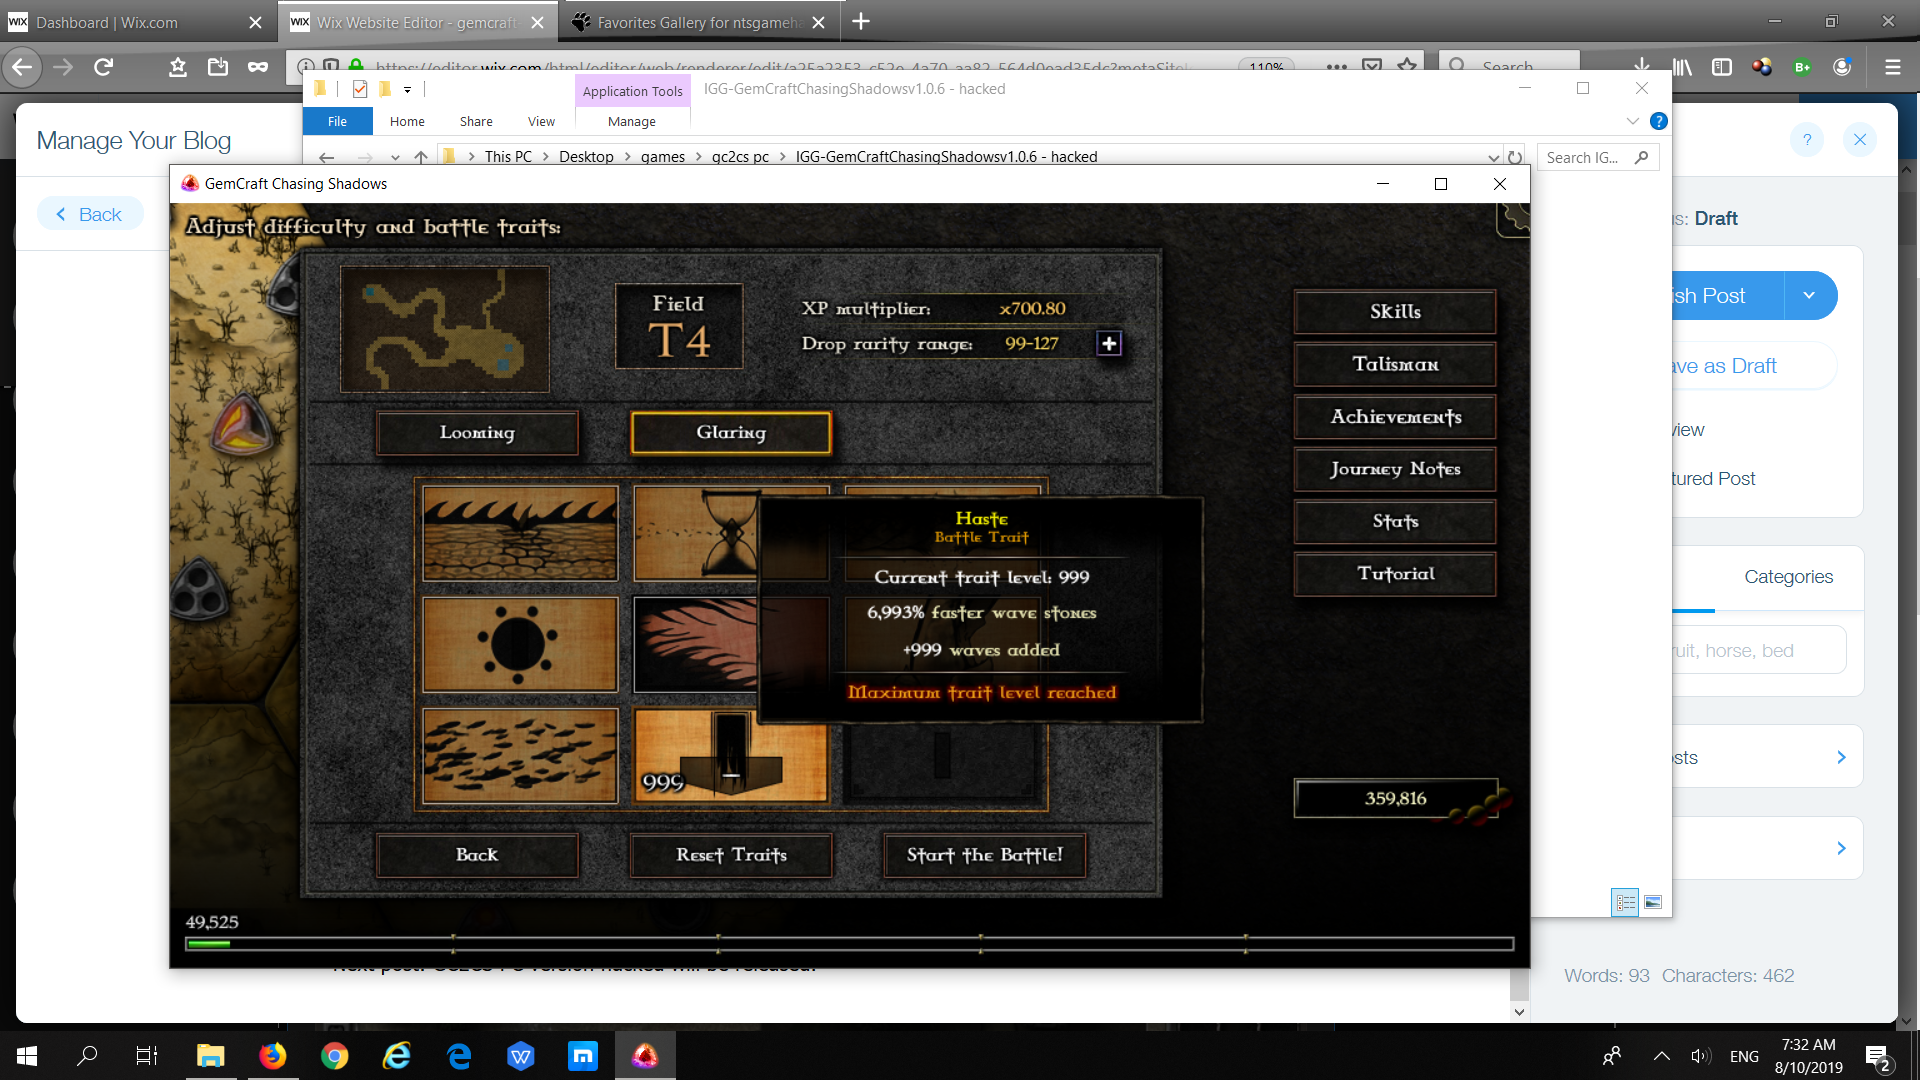Open the quick access toolbar dropdown arrow
1920x1080 pixels.
click(407, 90)
